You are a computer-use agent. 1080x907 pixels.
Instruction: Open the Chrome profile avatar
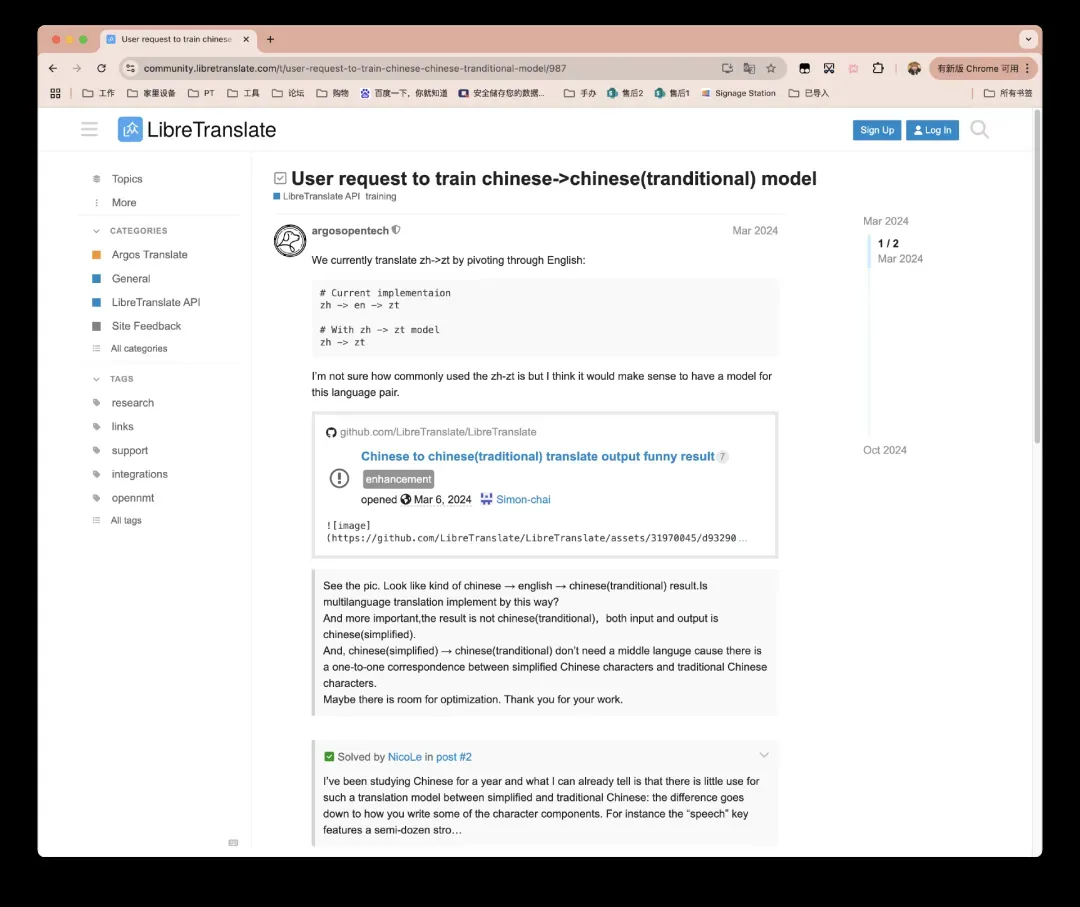(914, 68)
